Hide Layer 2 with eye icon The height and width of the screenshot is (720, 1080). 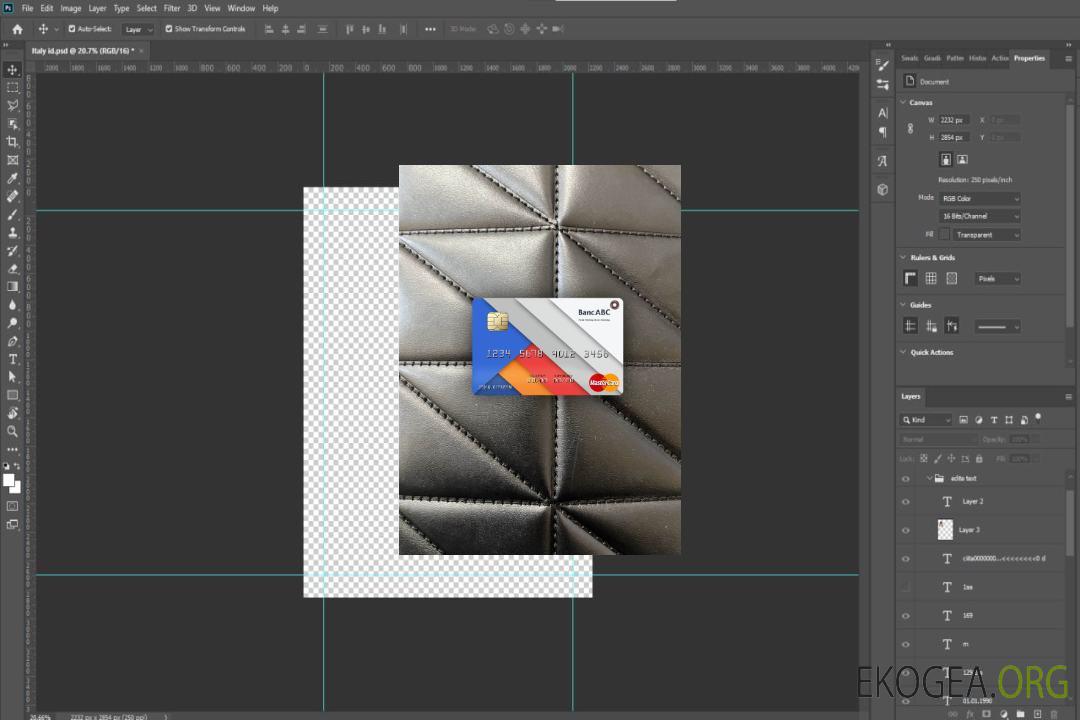click(x=906, y=501)
